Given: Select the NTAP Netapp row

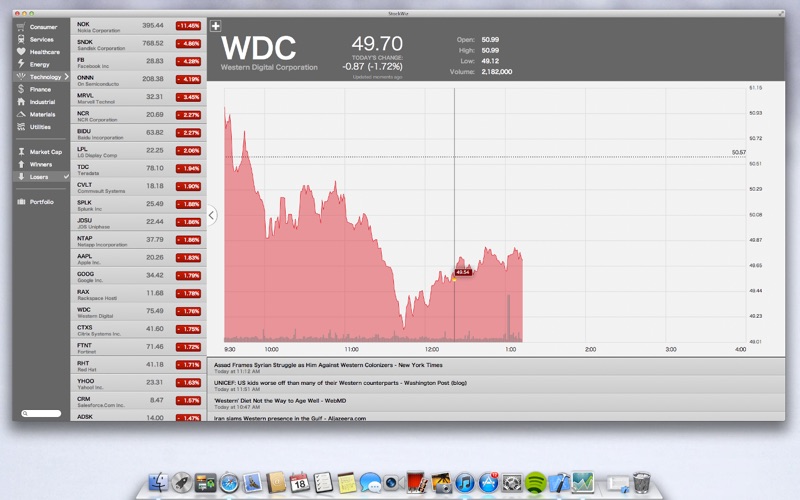Looking at the screenshot, I should coord(138,240).
